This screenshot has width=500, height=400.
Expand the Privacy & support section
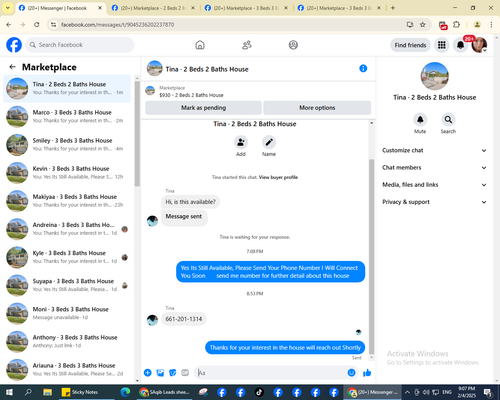click(434, 202)
